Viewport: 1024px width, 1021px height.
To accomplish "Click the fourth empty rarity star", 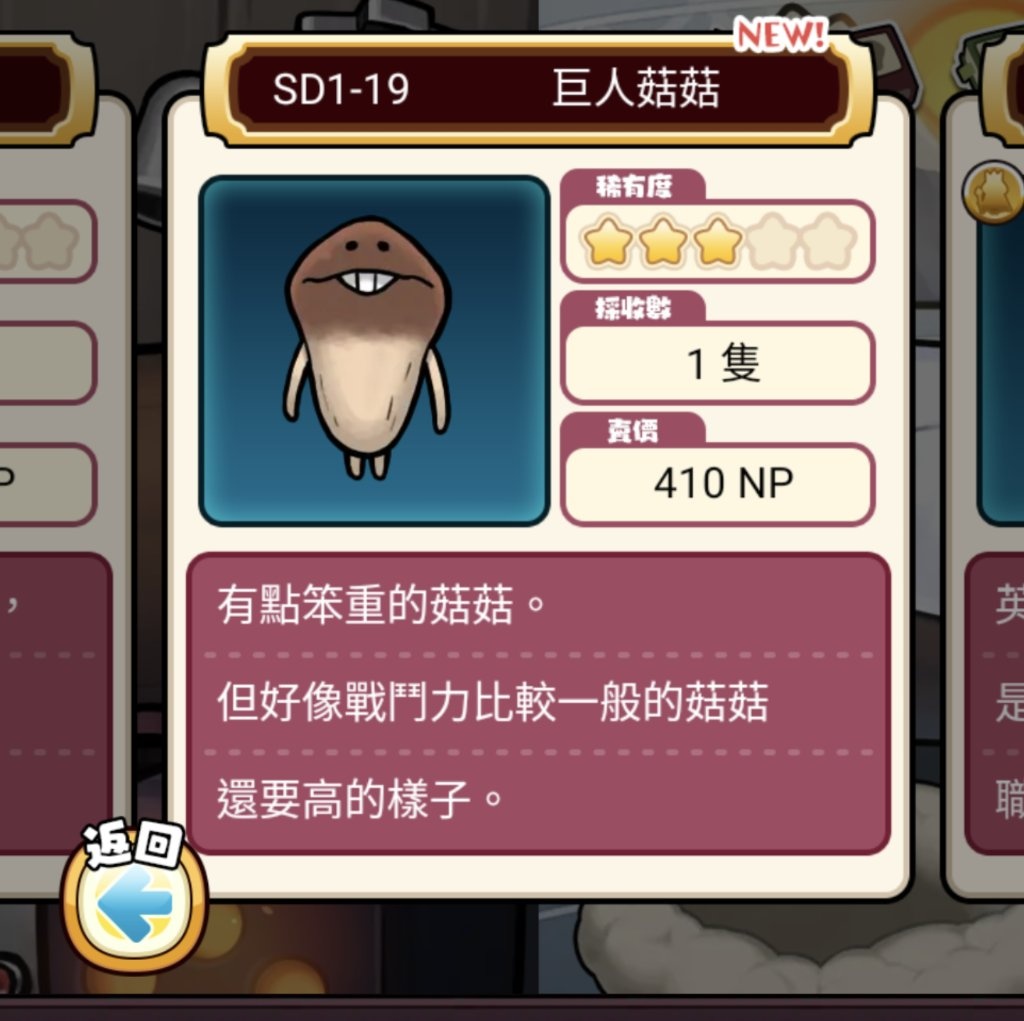I will 773,242.
